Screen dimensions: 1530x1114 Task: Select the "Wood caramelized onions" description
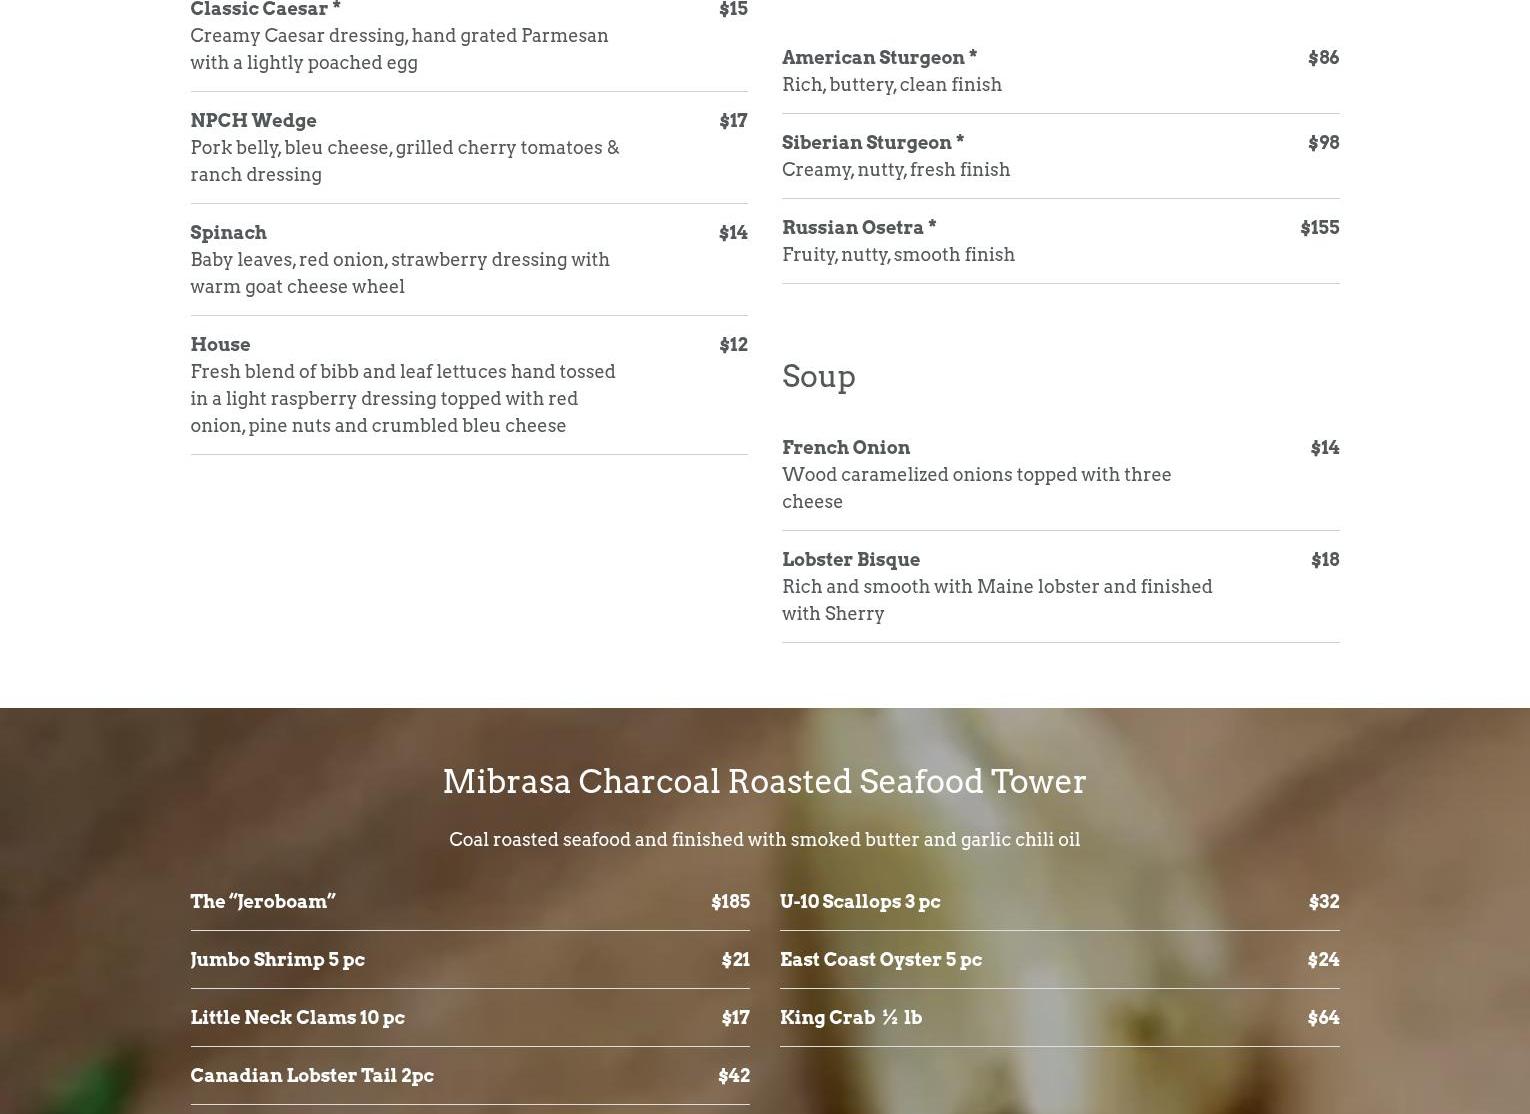pyautogui.click(x=977, y=488)
